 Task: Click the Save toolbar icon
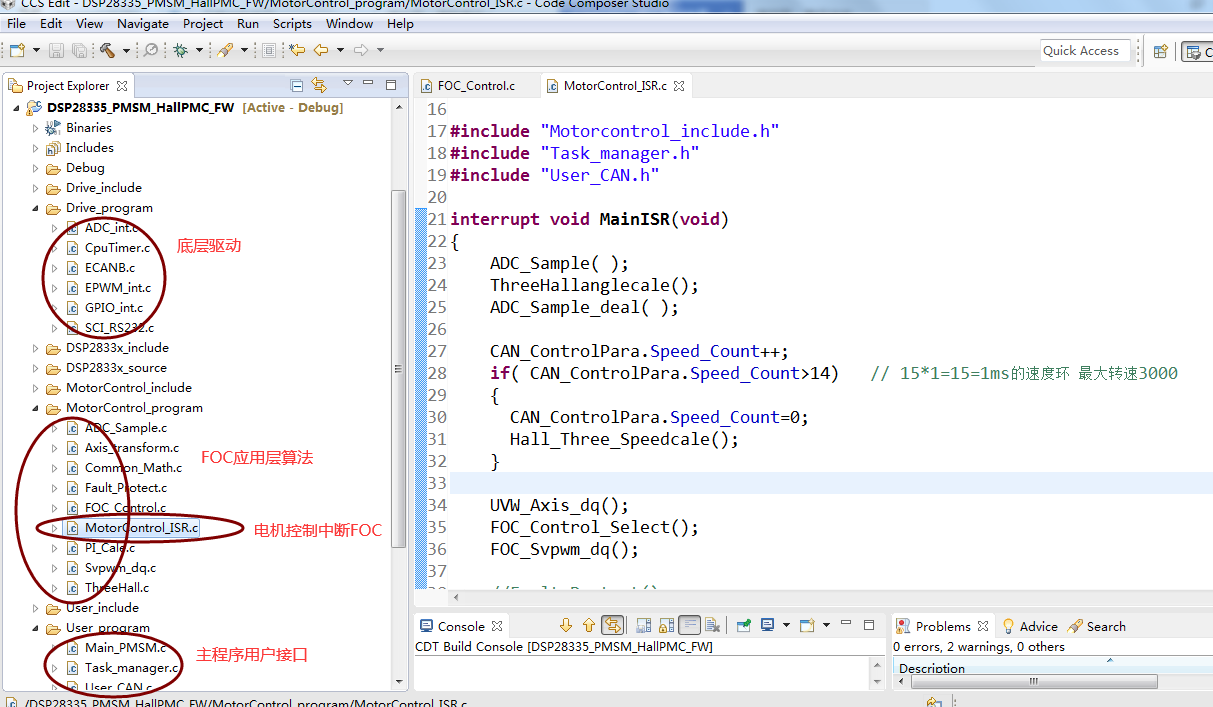point(55,50)
